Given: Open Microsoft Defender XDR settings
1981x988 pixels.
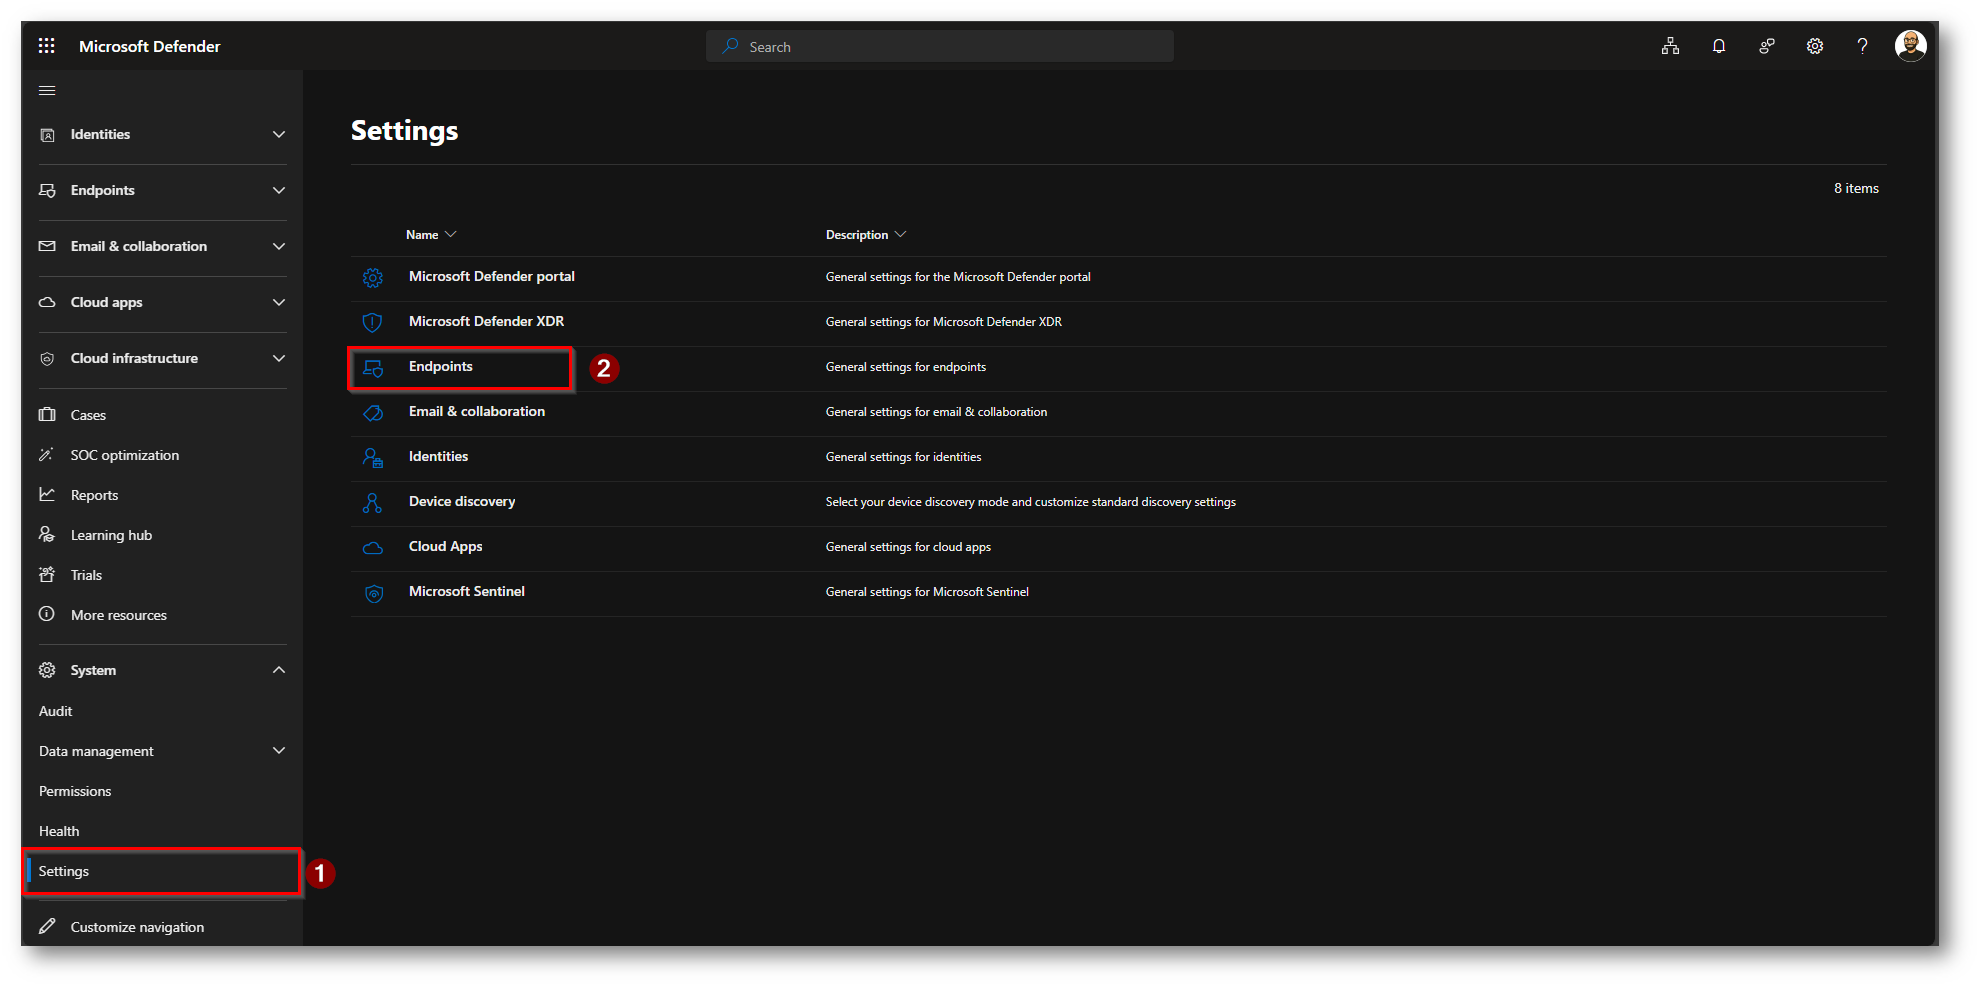Looking at the screenshot, I should (486, 322).
